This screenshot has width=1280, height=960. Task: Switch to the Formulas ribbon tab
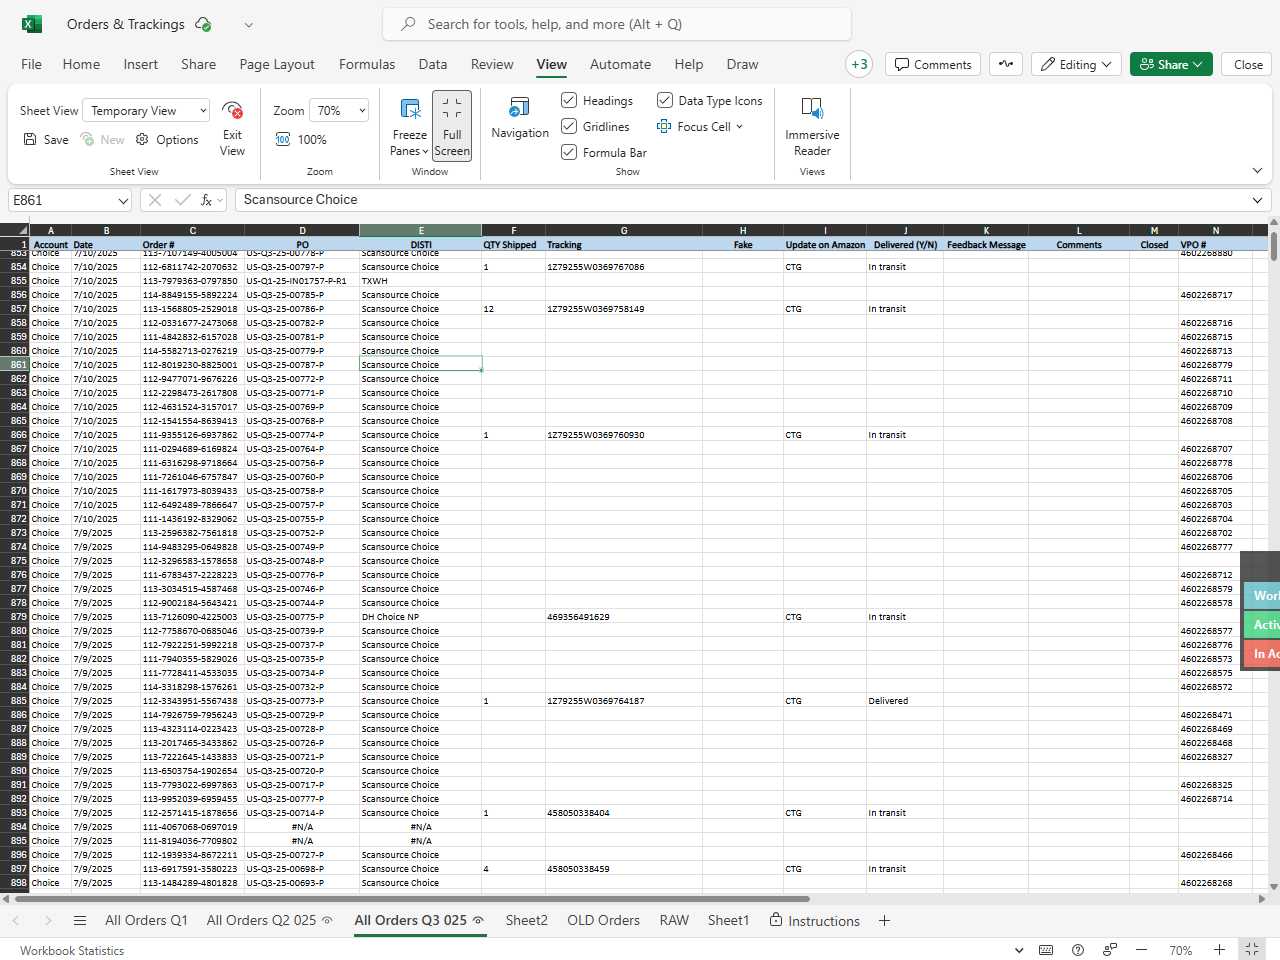[367, 64]
